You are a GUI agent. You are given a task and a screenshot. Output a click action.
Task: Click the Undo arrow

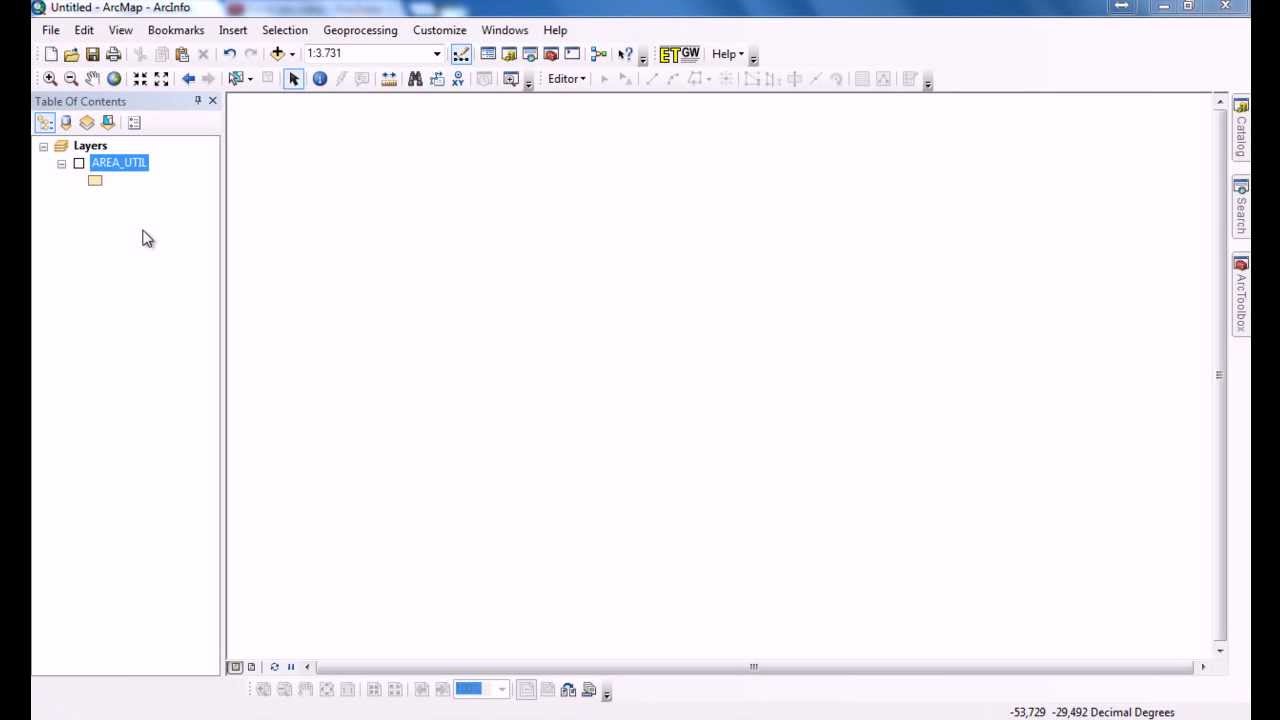[230, 54]
